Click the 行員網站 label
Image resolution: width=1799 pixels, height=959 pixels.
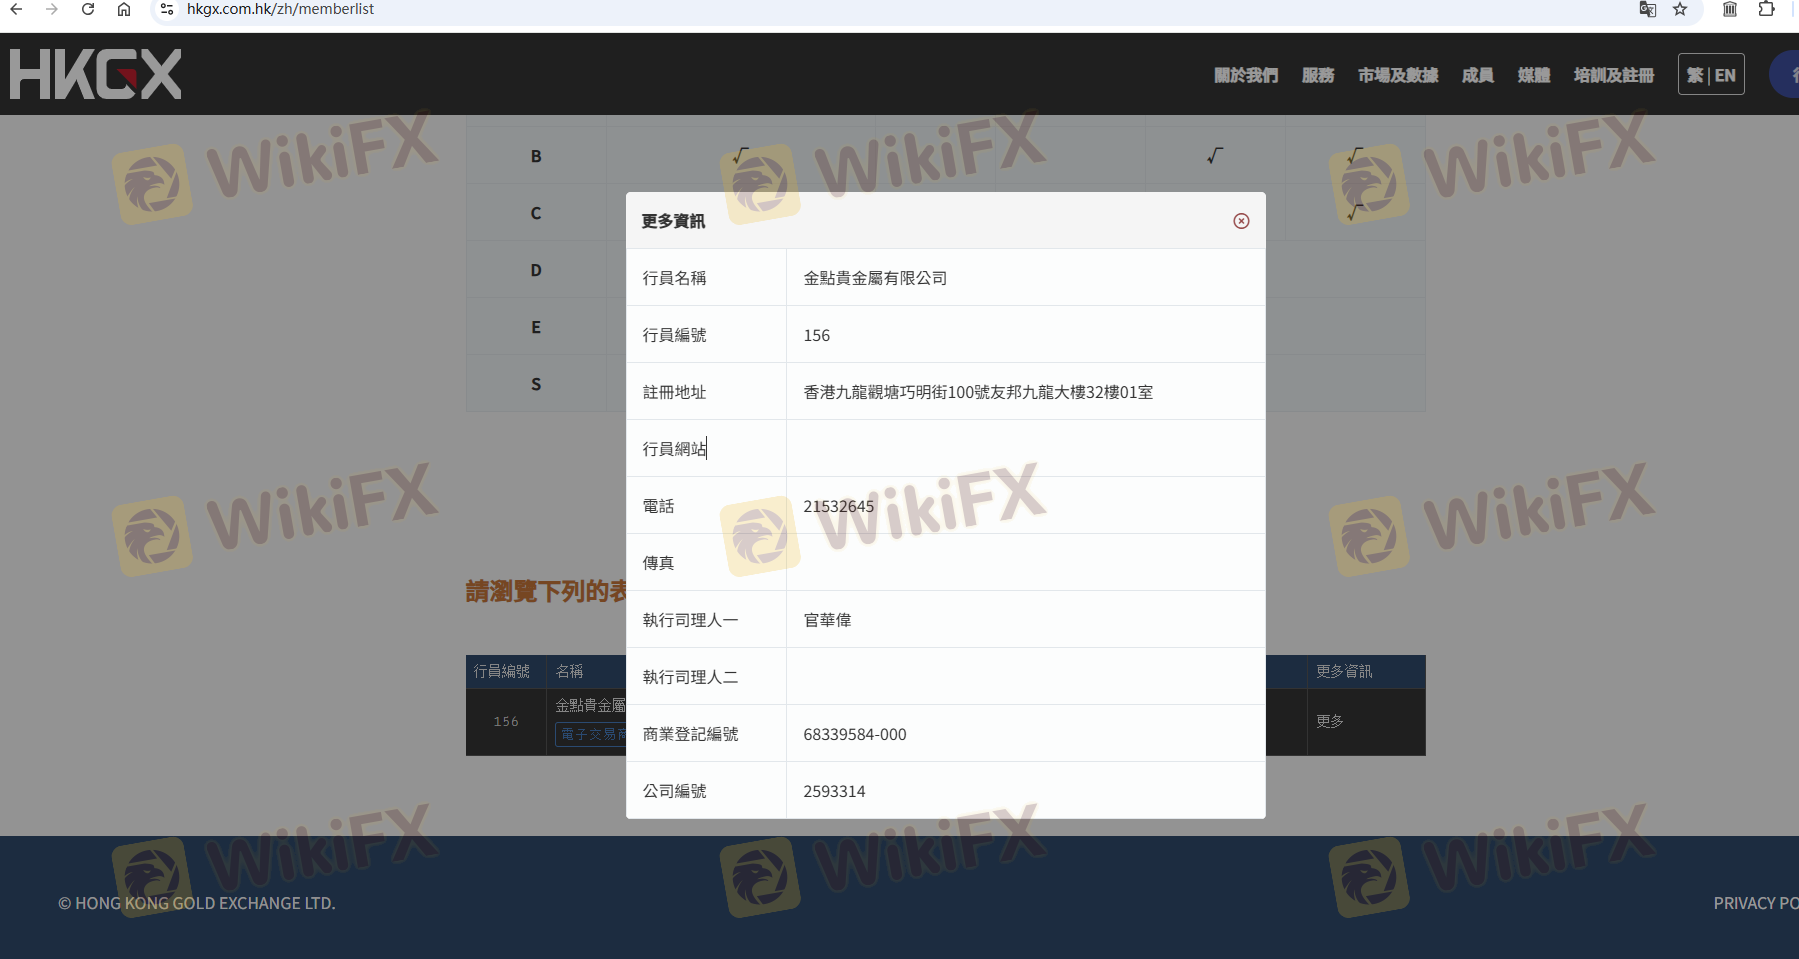[674, 449]
